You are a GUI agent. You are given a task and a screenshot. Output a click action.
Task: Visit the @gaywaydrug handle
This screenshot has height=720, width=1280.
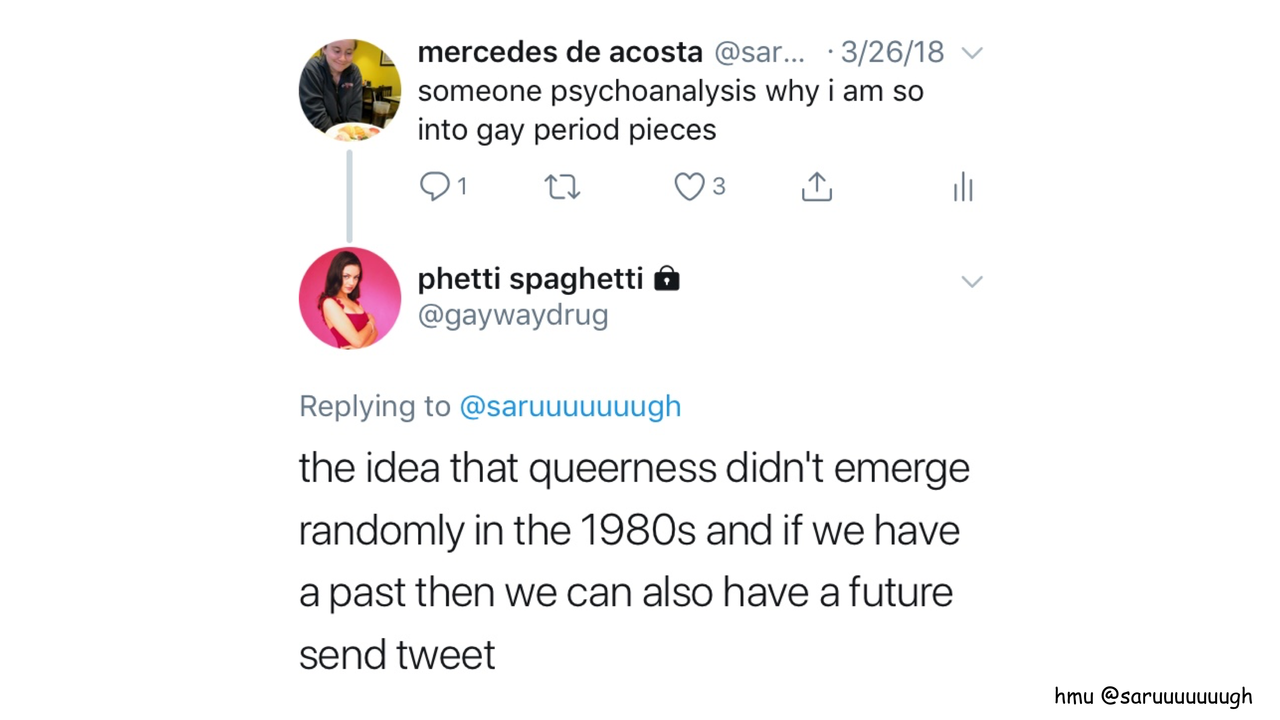[x=513, y=315]
